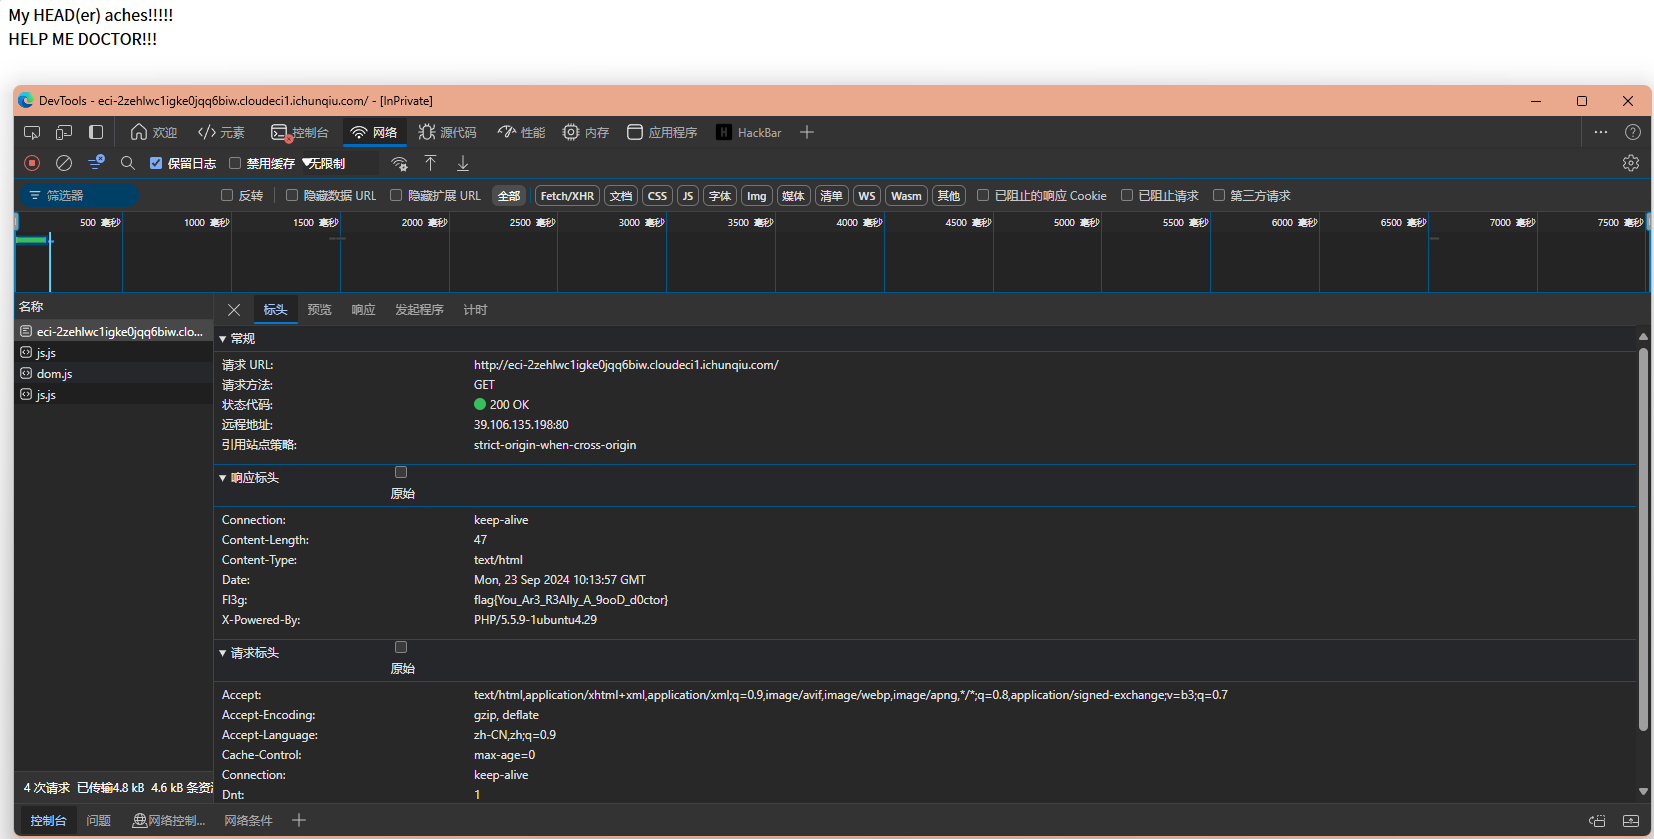Check the 反转 invert filter checkbox

227,196
